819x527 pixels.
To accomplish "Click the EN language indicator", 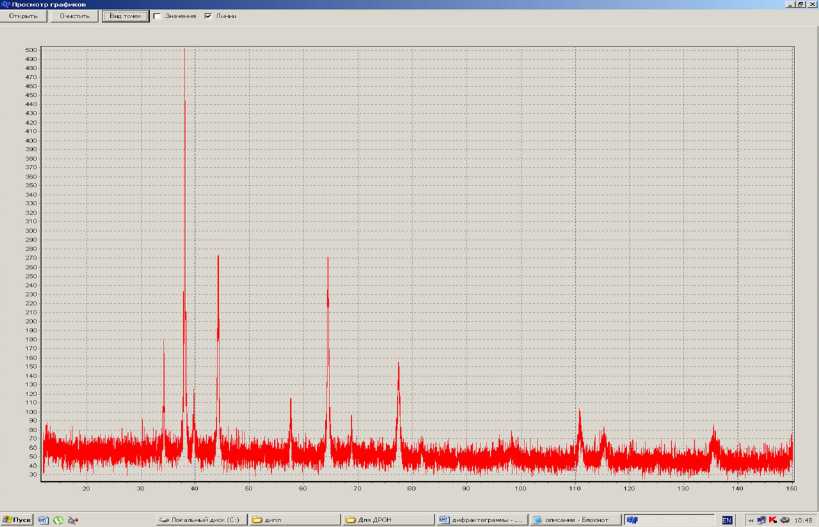I will point(727,520).
